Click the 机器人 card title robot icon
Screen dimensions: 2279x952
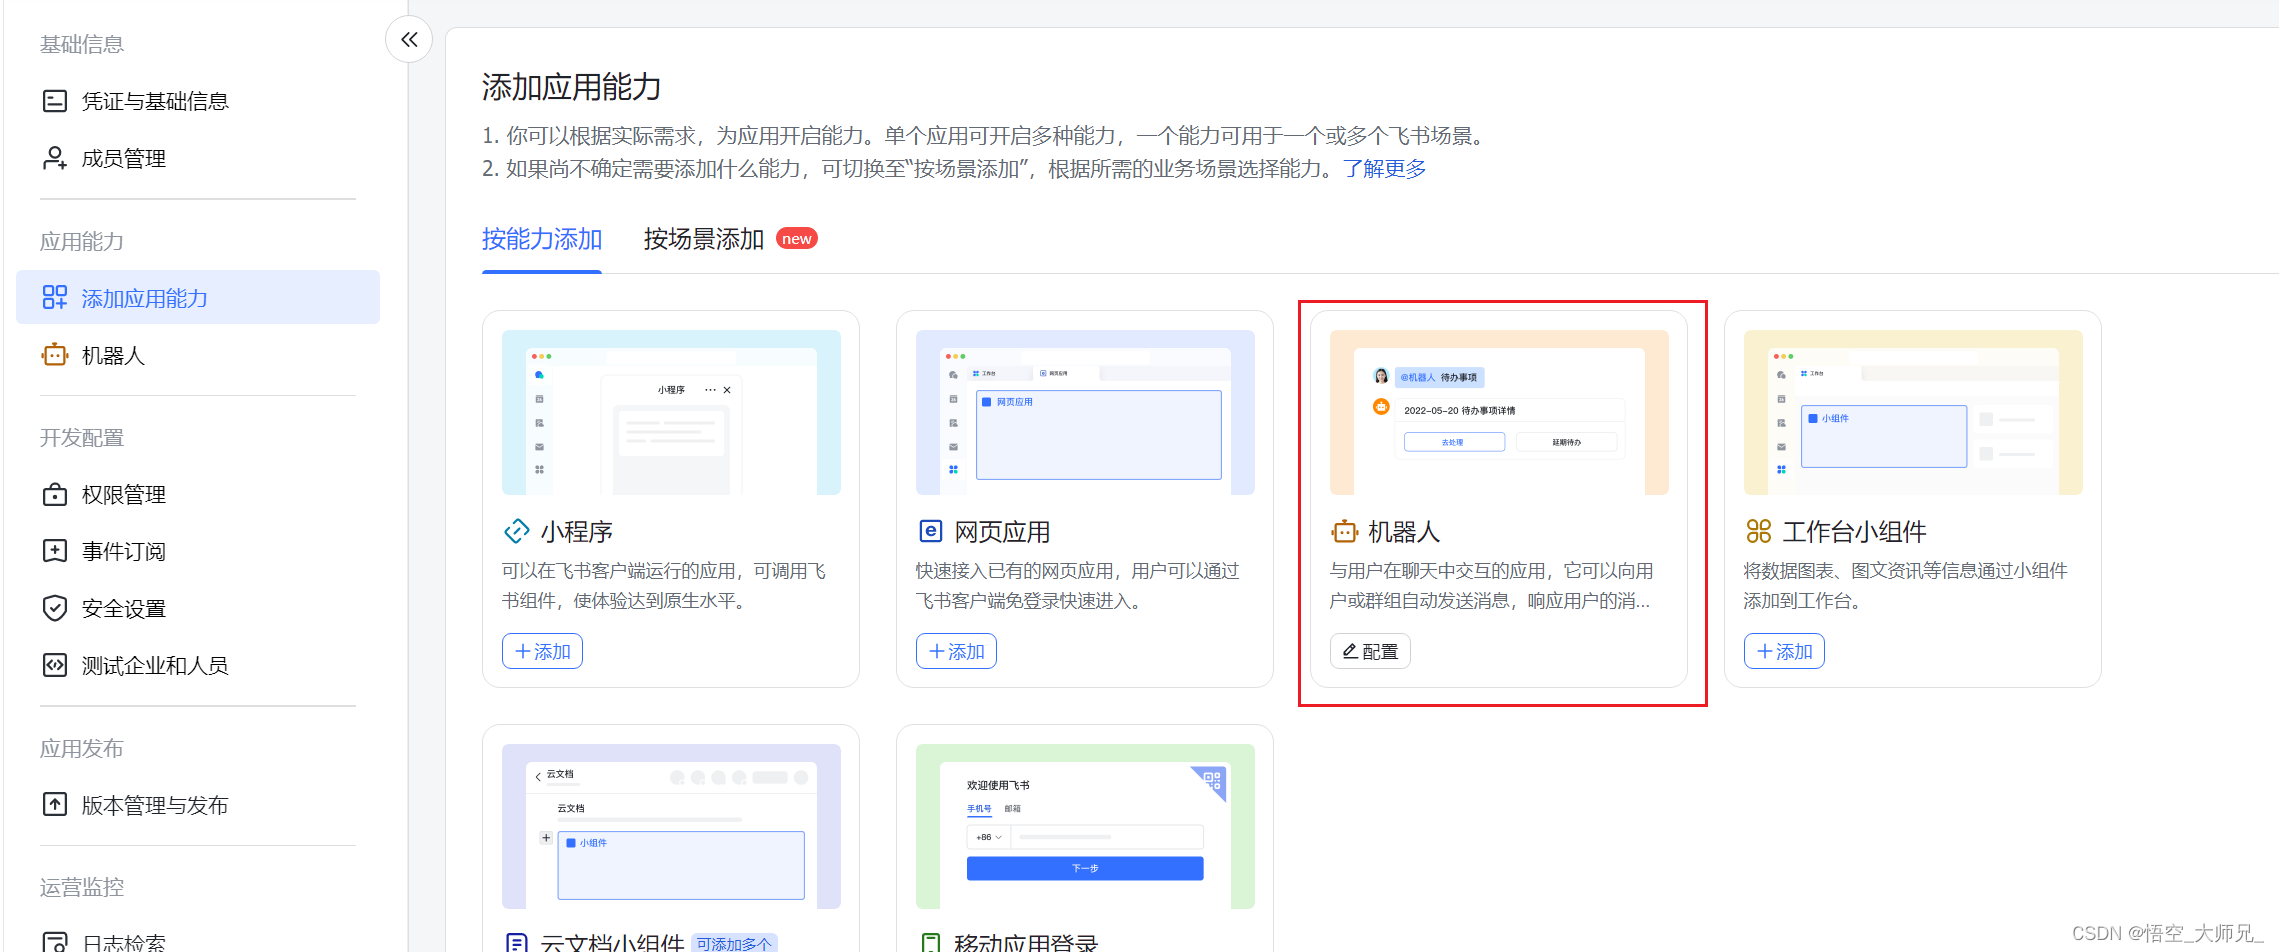[x=1344, y=531]
